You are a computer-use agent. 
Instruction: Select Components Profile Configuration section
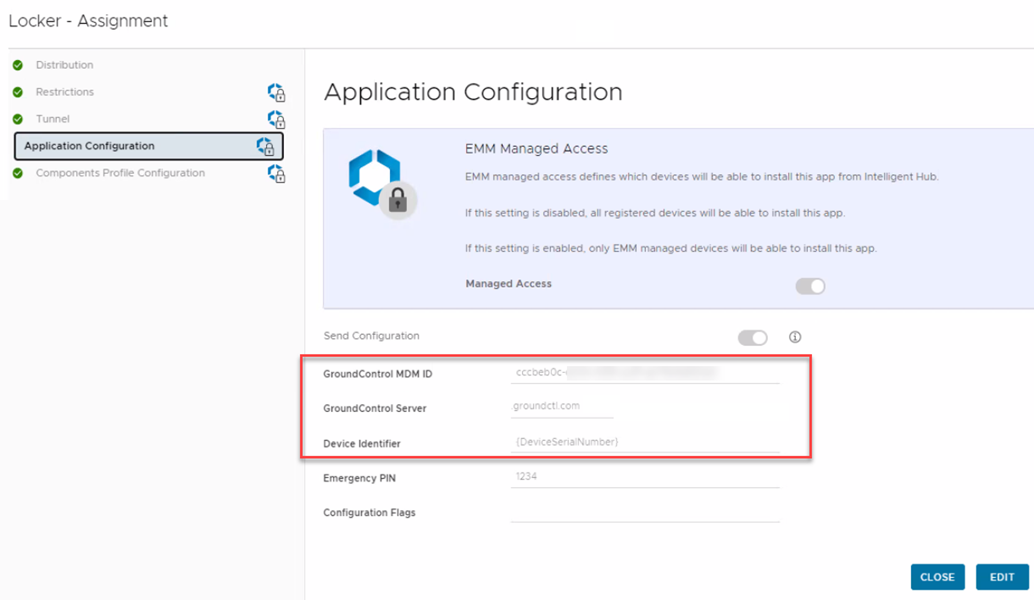pyautogui.click(x=120, y=173)
